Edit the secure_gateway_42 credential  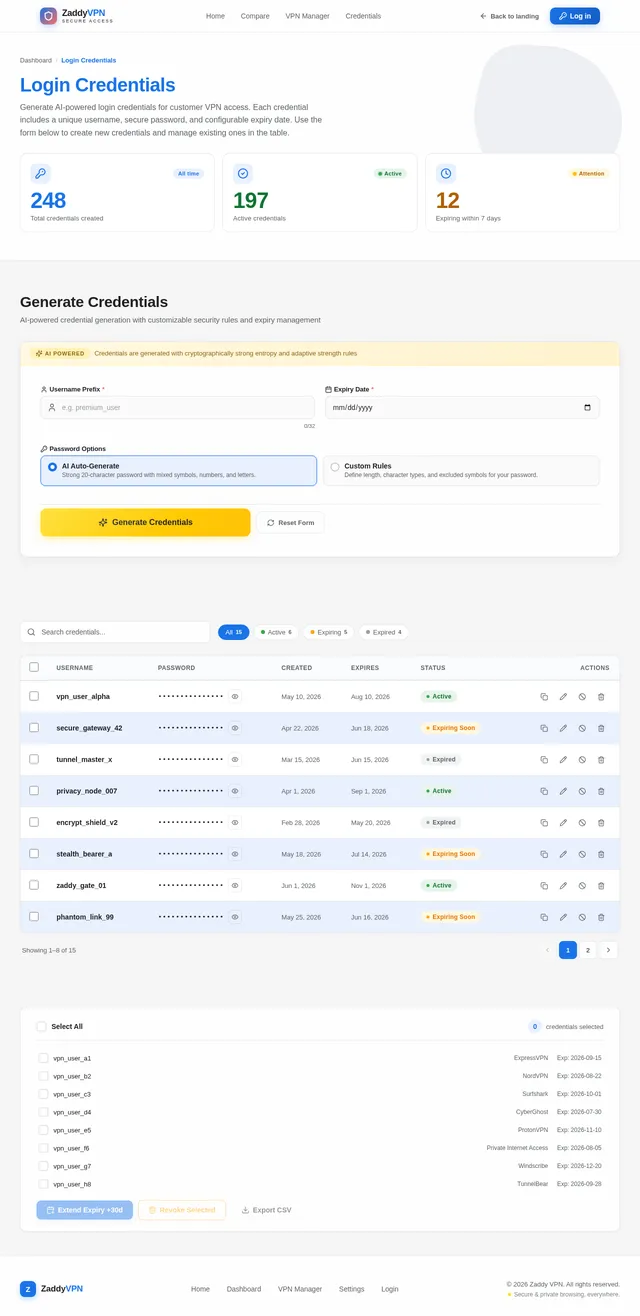563,728
